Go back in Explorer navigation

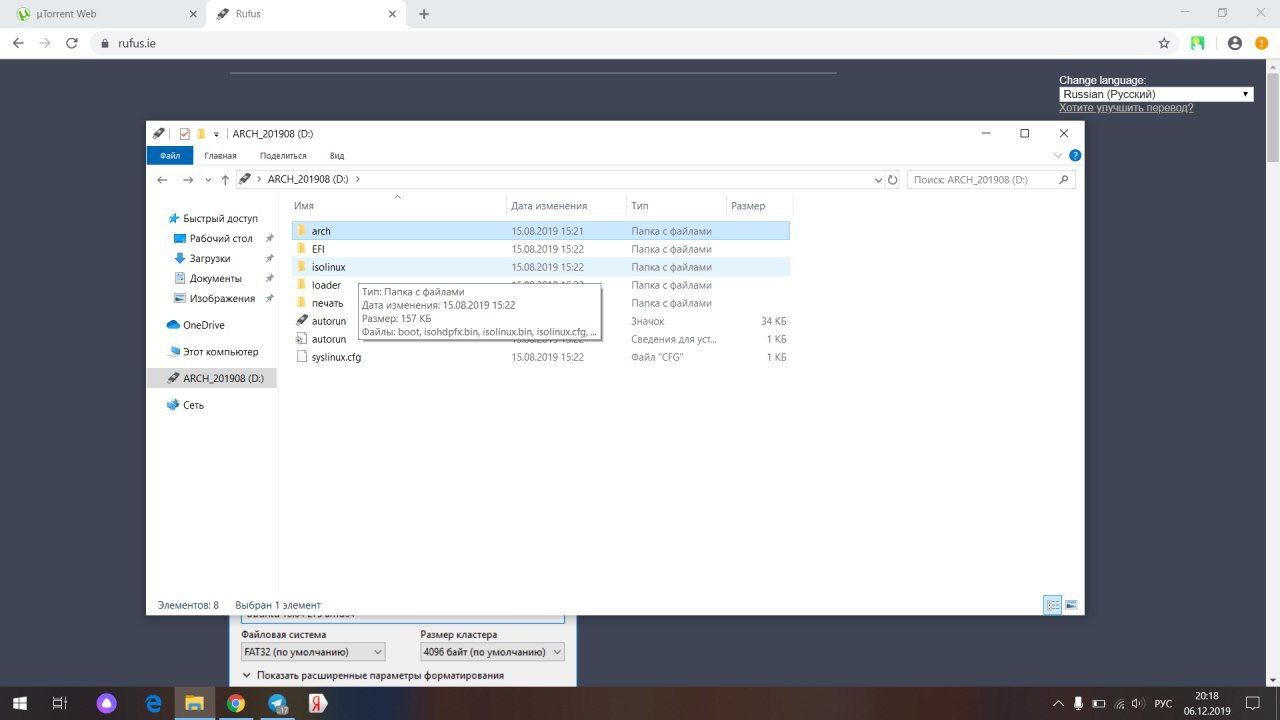[163, 179]
